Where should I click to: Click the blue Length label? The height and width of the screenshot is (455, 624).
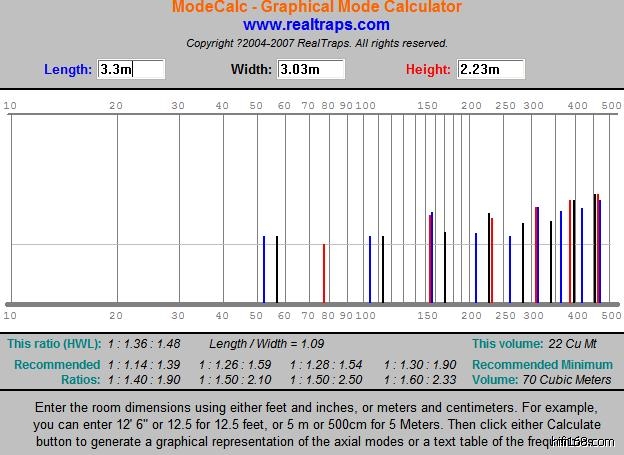(68, 70)
